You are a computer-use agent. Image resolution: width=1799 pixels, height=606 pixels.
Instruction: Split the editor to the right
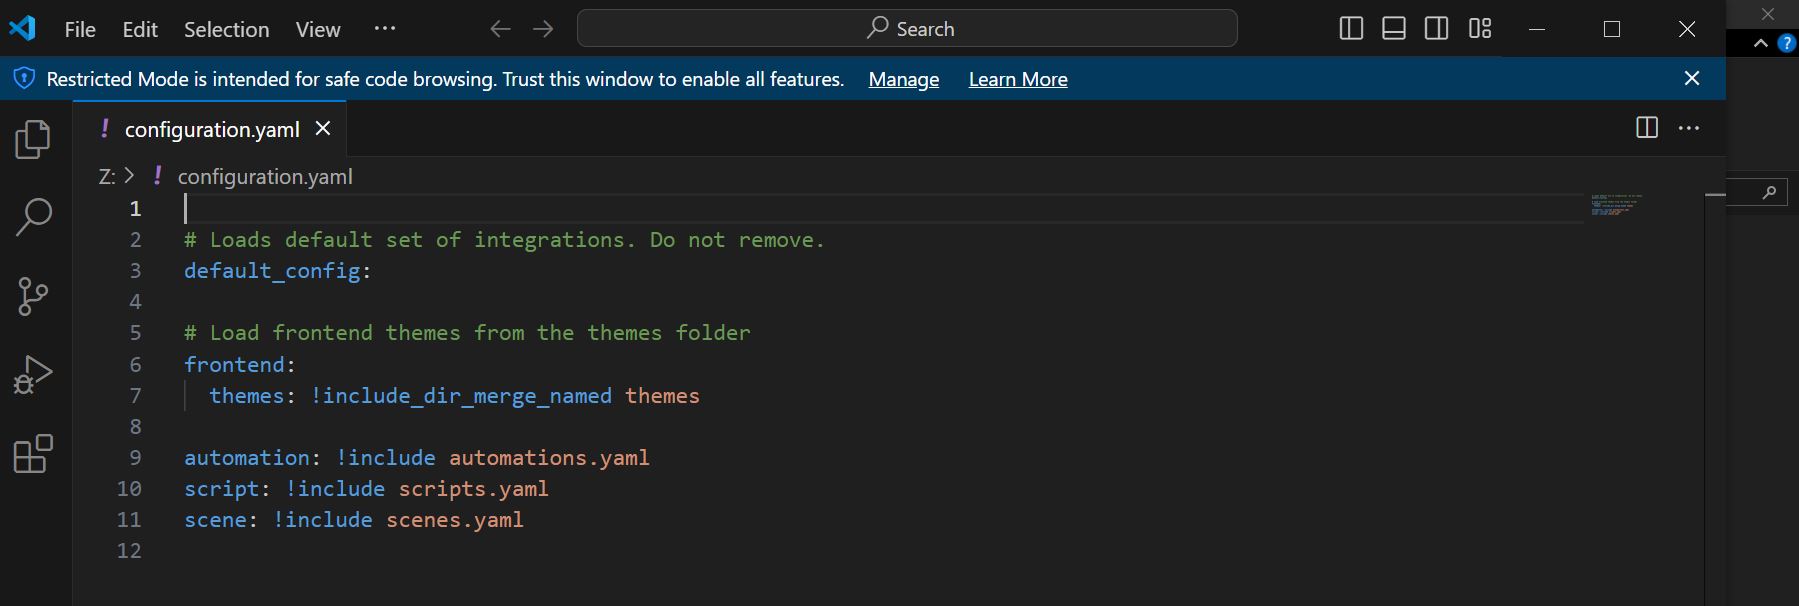click(1646, 128)
